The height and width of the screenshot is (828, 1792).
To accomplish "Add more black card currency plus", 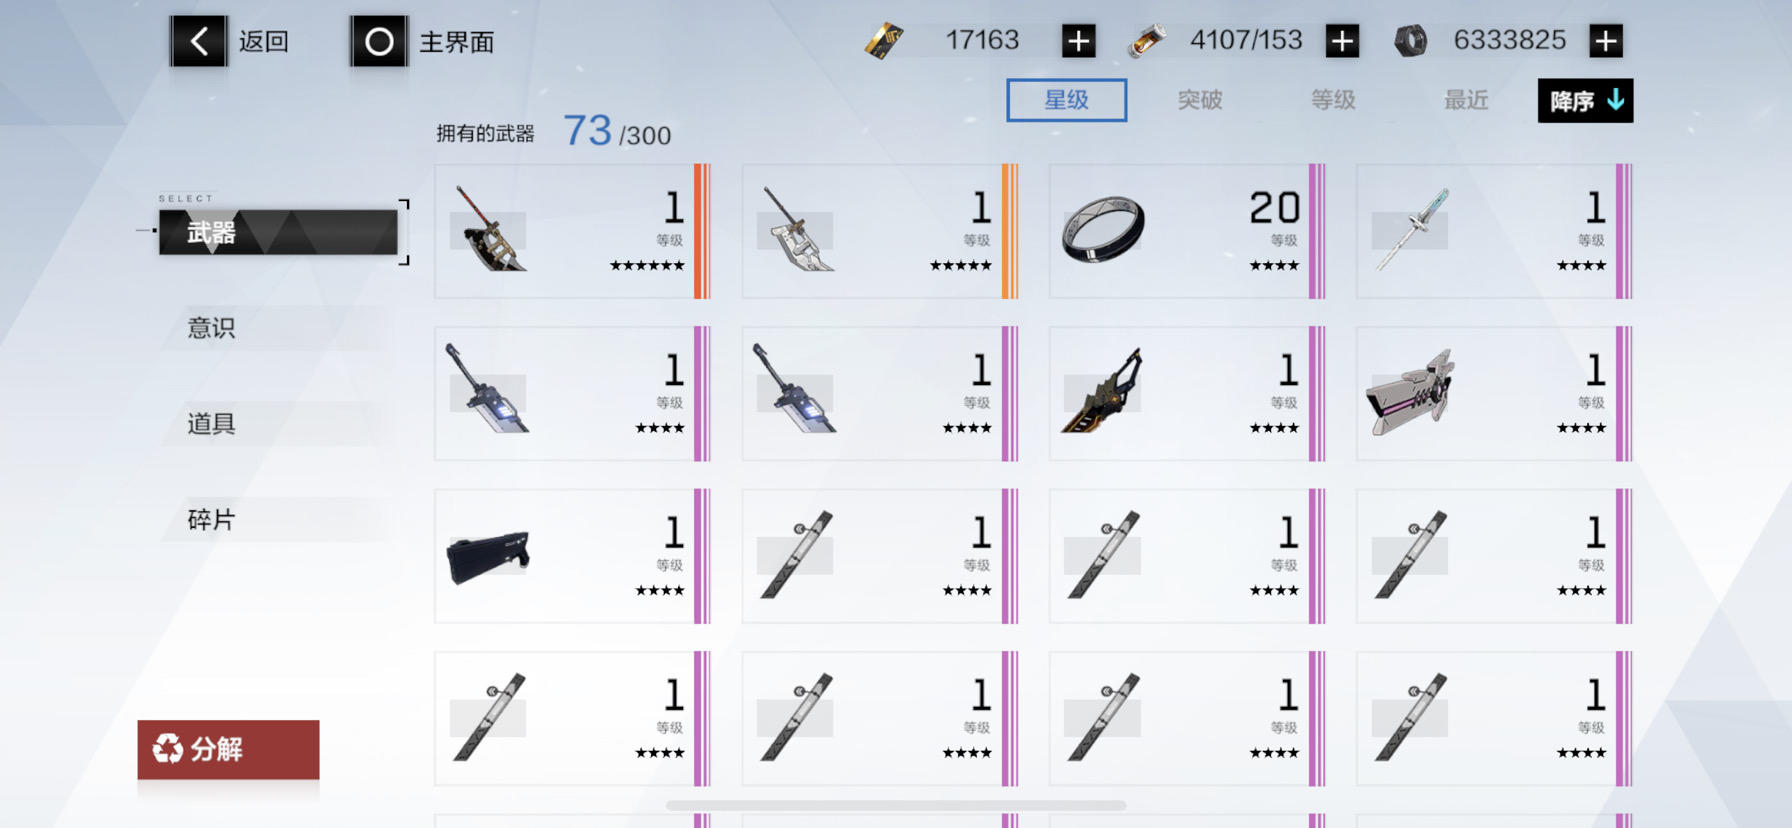I will [x=1078, y=41].
